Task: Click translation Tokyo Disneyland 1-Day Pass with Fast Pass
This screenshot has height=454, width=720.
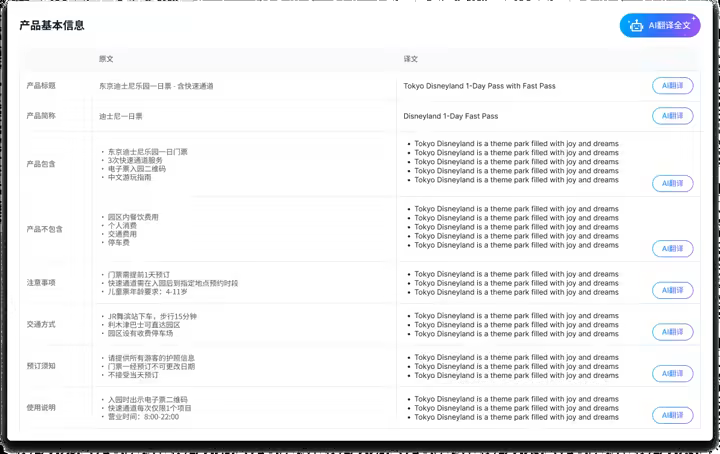Action: 479,86
